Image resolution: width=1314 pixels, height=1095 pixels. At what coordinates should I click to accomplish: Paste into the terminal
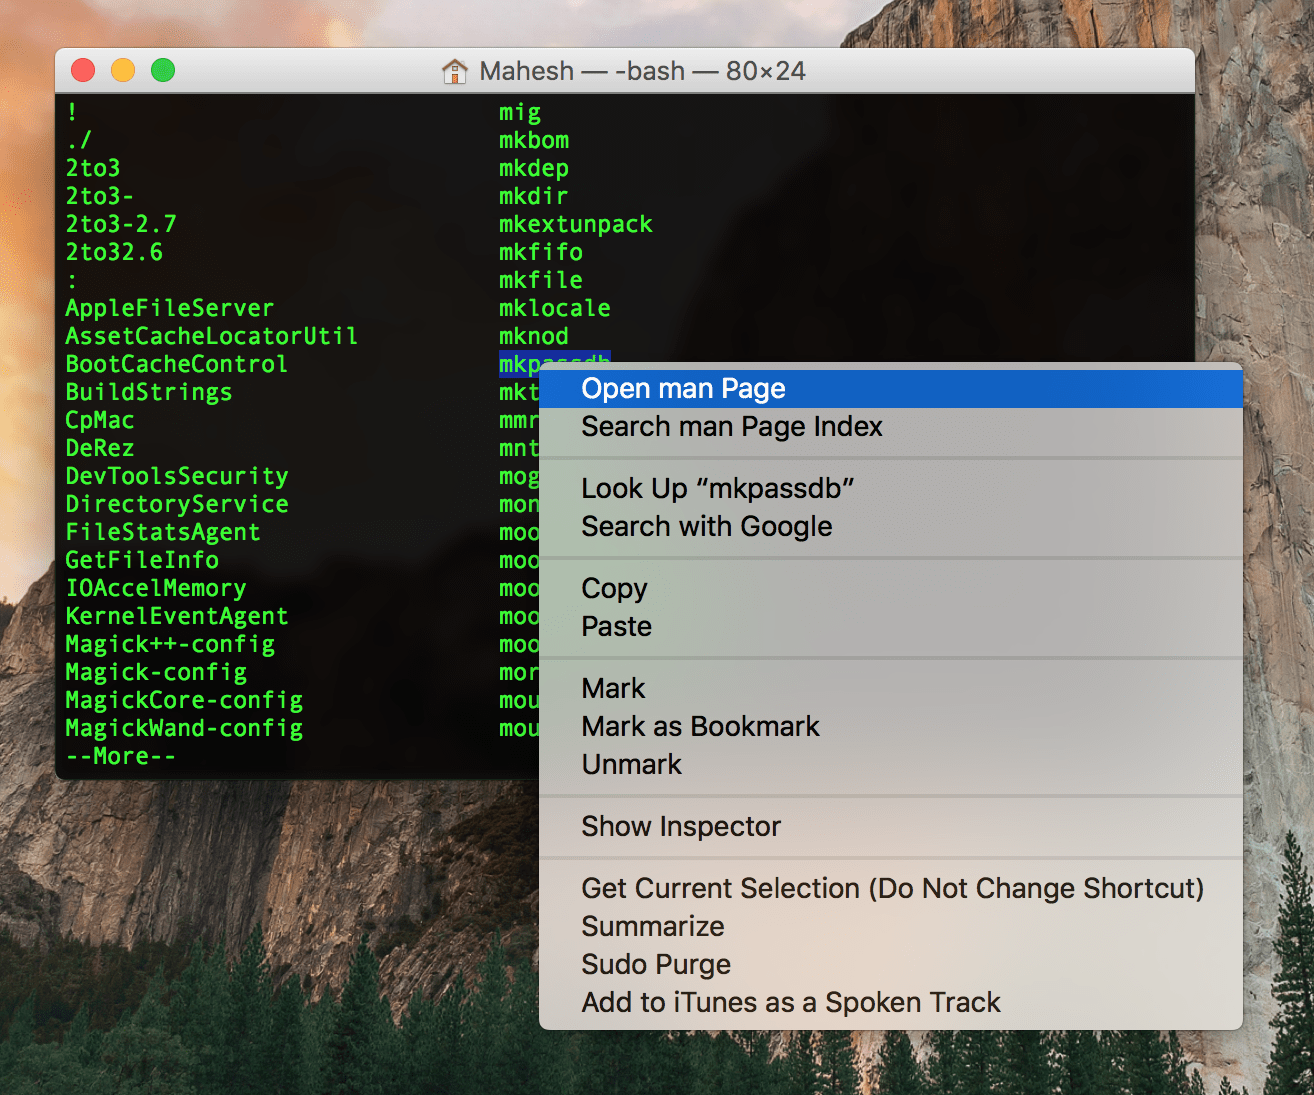tap(616, 626)
